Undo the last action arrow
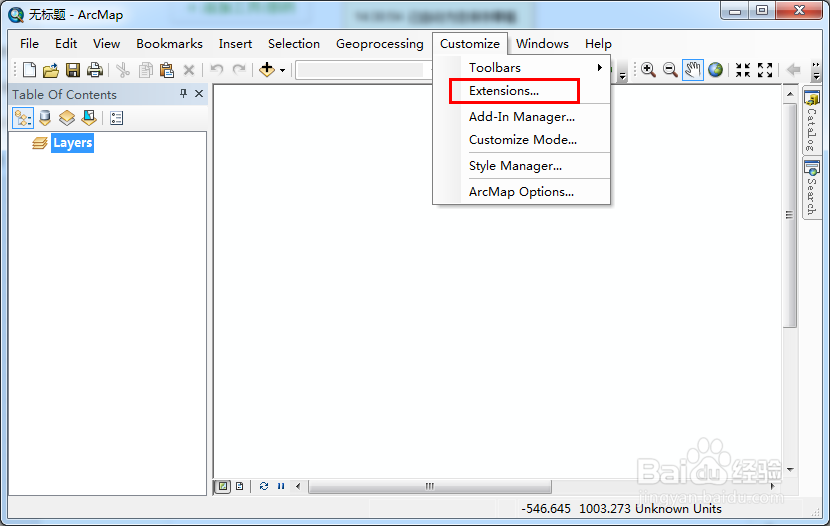830x526 pixels. tap(216, 69)
